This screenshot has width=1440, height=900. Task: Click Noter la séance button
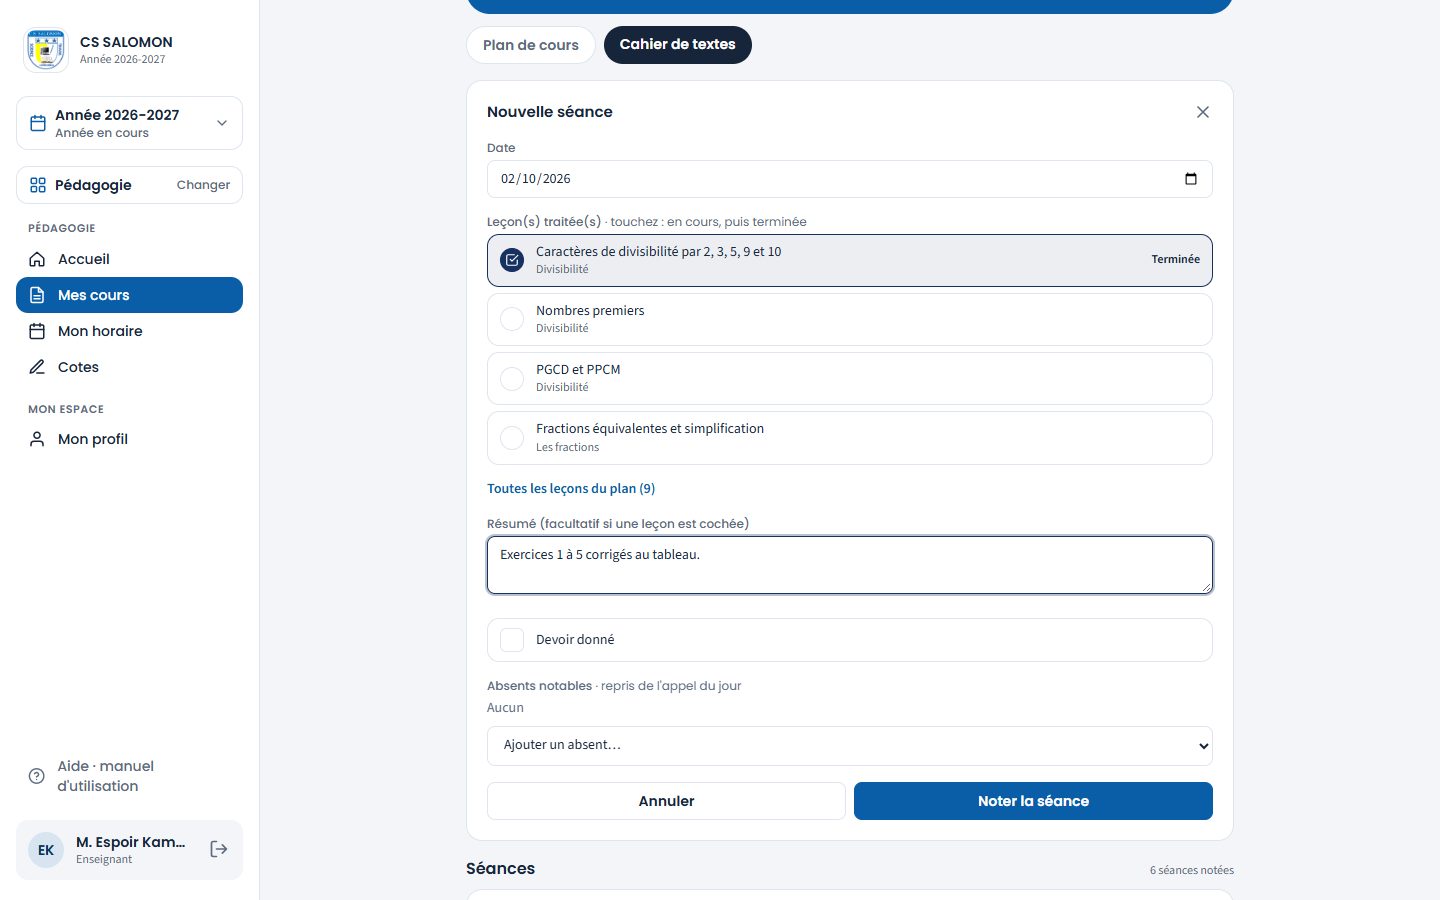[x=1033, y=801]
